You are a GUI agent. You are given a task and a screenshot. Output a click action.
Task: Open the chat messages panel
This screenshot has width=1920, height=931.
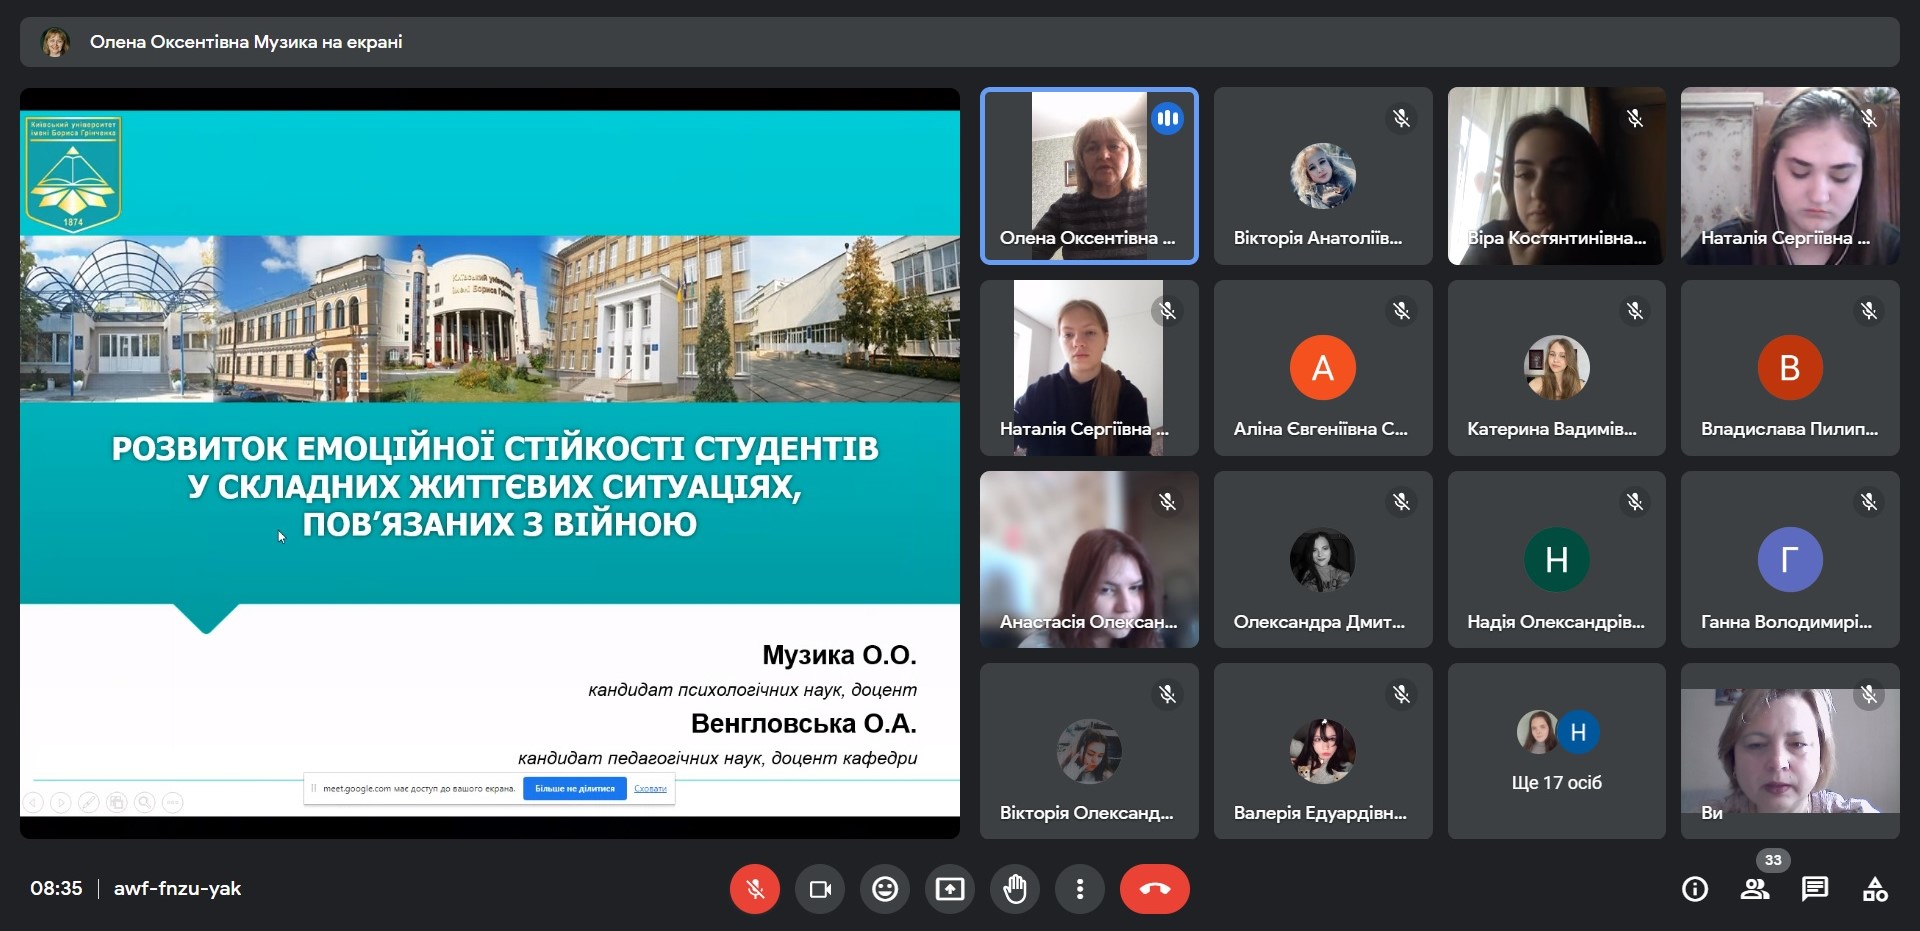[1815, 889]
